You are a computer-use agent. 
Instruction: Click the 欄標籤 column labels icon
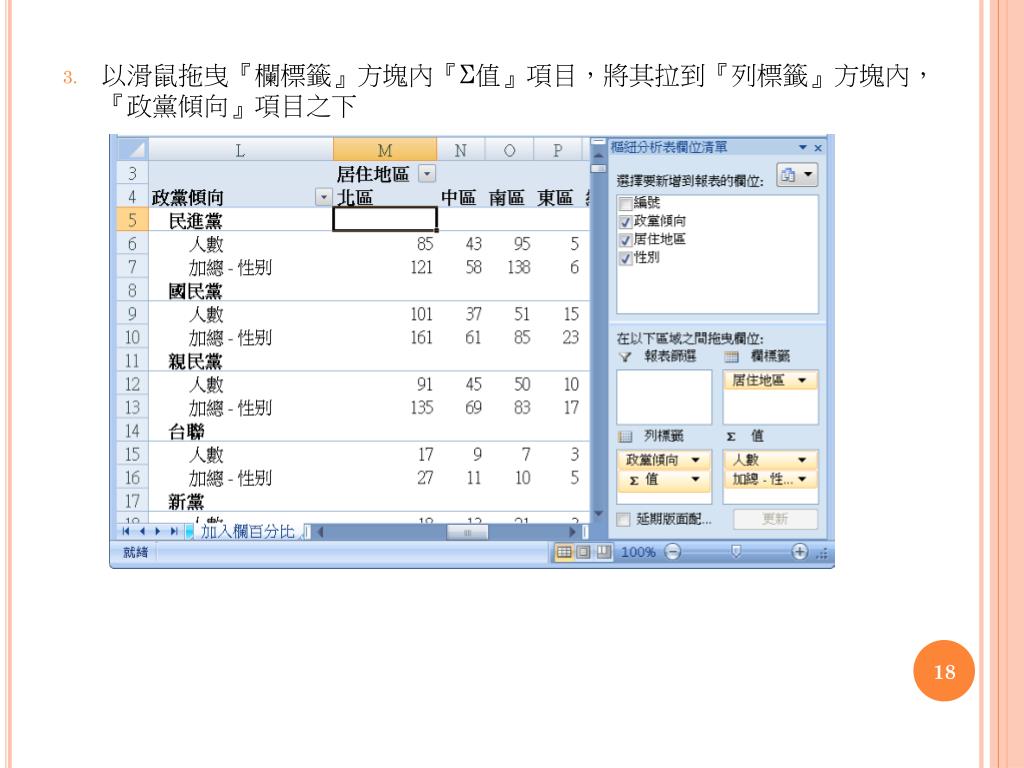click(731, 357)
